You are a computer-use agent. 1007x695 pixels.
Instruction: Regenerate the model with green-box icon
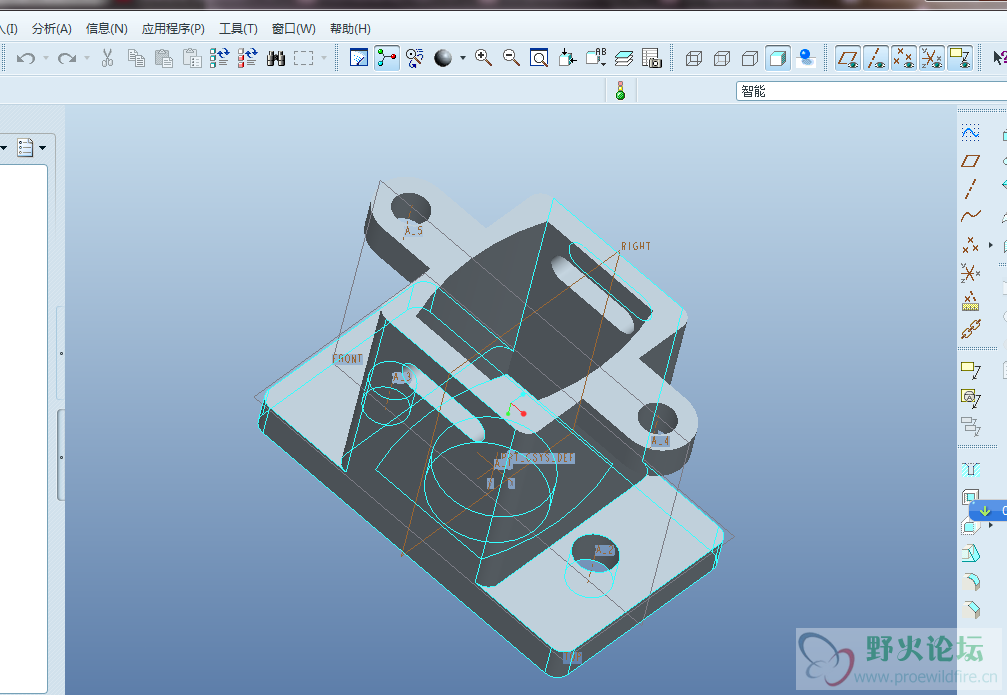pyautogui.click(x=220, y=58)
